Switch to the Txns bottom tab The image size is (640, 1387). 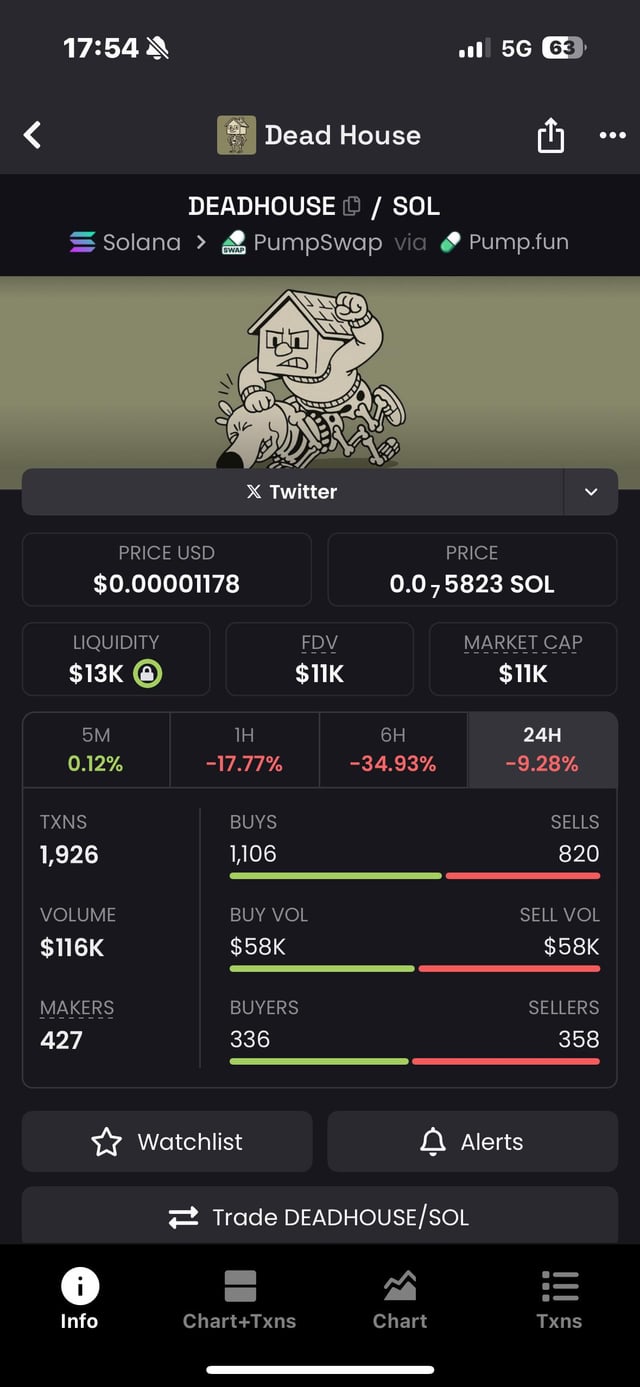pyautogui.click(x=559, y=1299)
